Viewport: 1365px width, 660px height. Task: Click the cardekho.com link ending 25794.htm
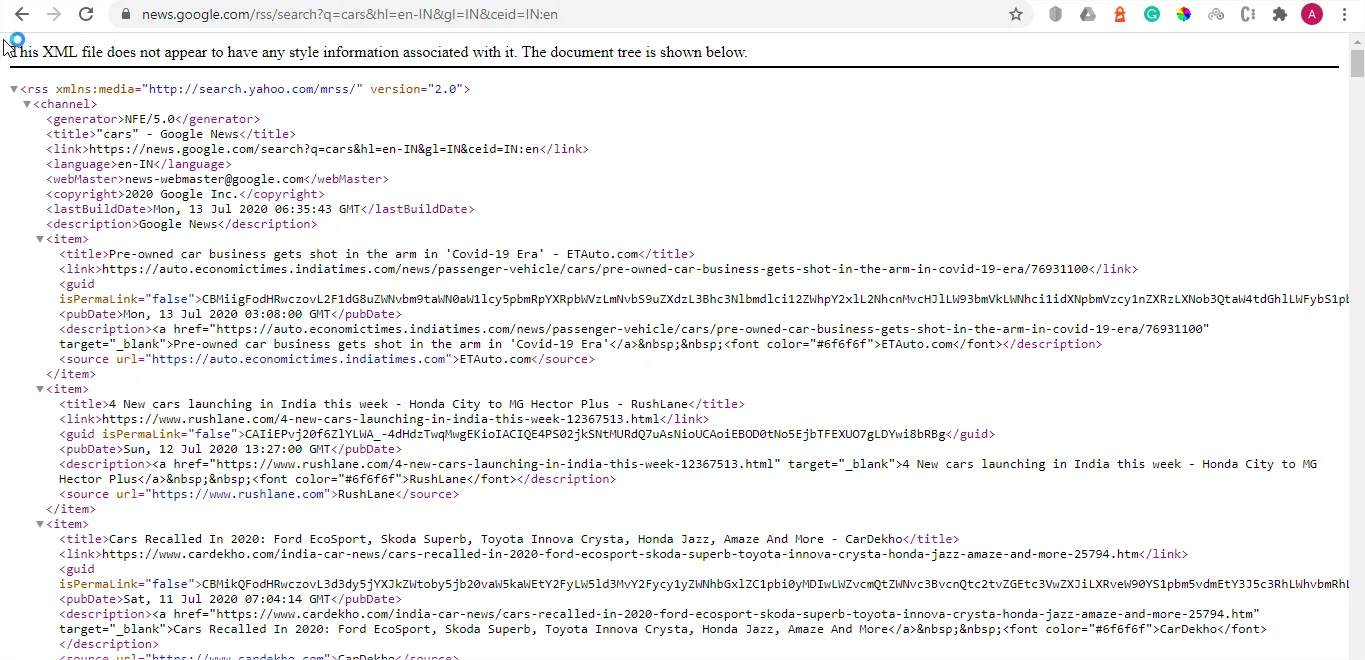(x=623, y=554)
